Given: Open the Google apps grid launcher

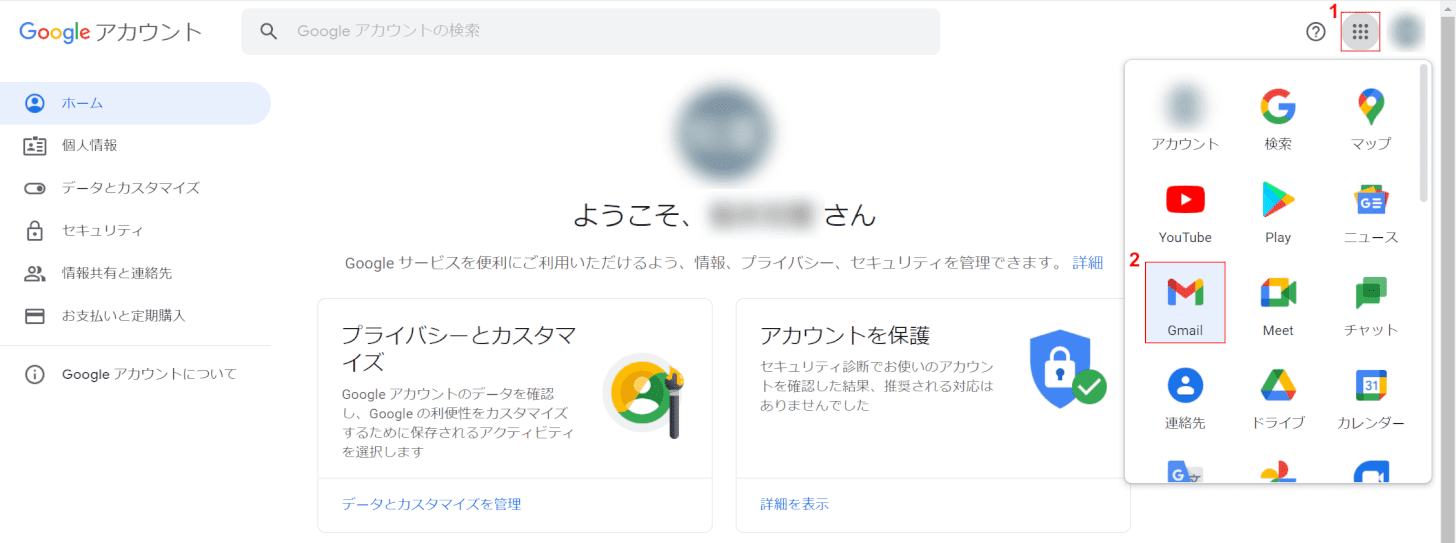Looking at the screenshot, I should pos(1360,32).
